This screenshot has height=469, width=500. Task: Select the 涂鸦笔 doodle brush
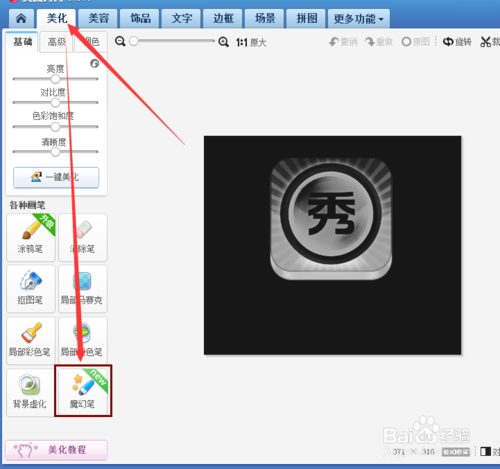31,237
